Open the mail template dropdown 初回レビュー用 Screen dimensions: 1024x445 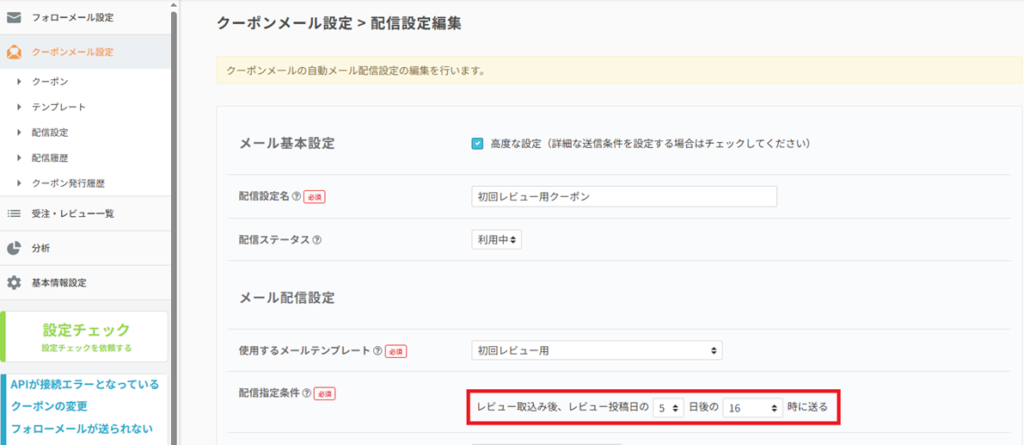pyautogui.click(x=596, y=350)
